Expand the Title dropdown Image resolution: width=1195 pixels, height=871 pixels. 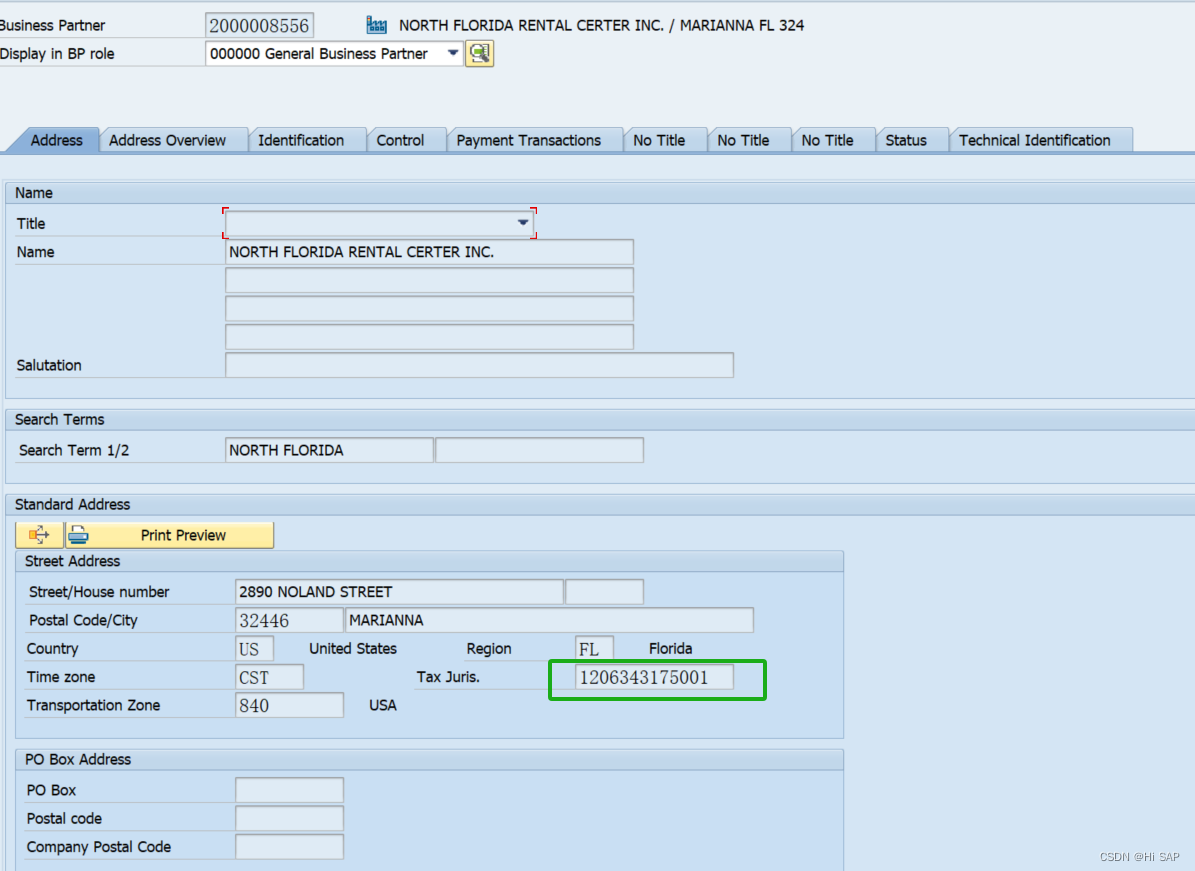523,223
